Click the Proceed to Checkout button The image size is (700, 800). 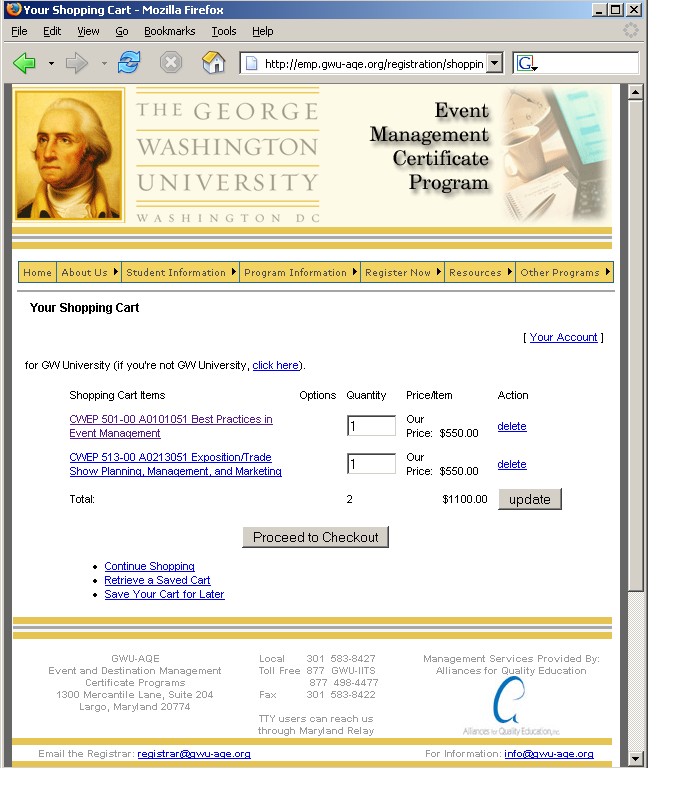(315, 537)
